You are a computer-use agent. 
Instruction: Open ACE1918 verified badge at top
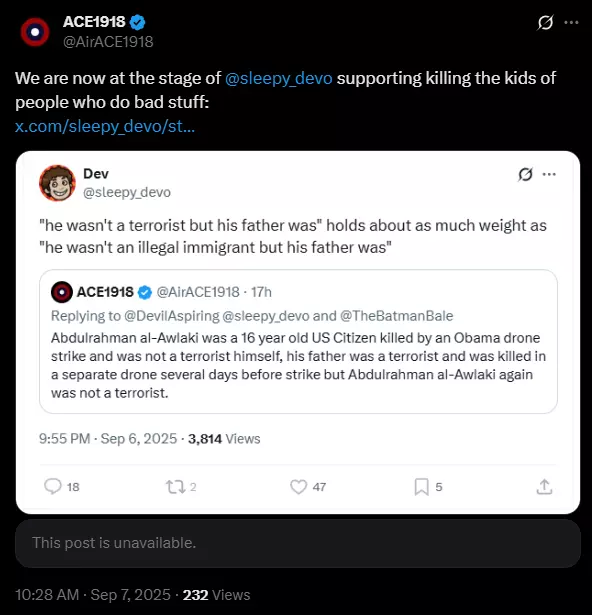pyautogui.click(x=137, y=22)
